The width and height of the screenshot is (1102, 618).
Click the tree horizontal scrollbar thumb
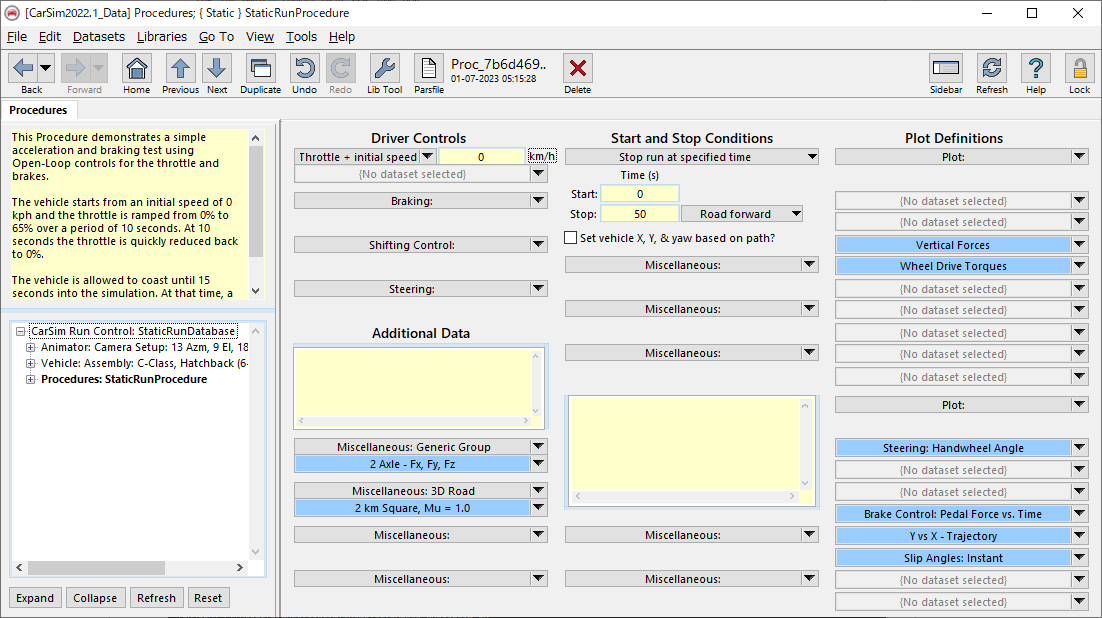[x=96, y=567]
